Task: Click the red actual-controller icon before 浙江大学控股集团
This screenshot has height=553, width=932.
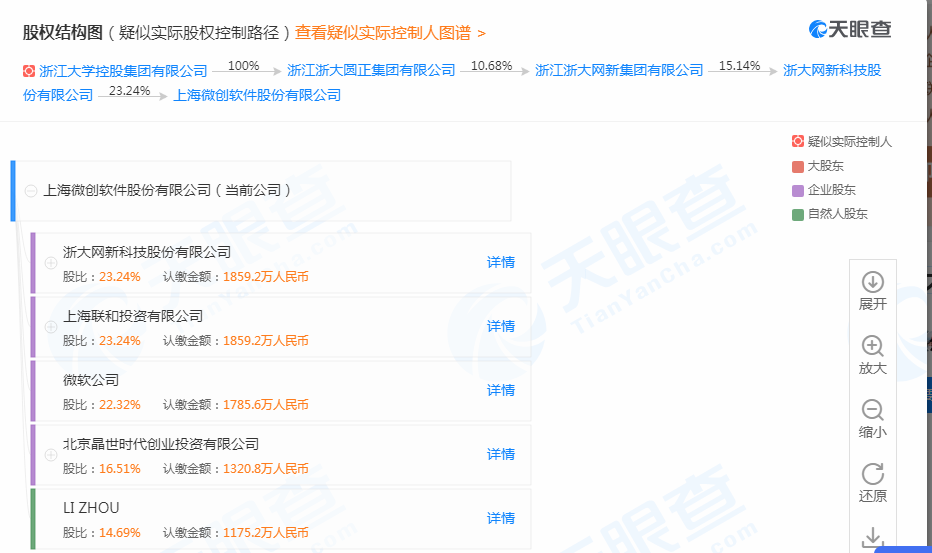Action: tap(29, 71)
